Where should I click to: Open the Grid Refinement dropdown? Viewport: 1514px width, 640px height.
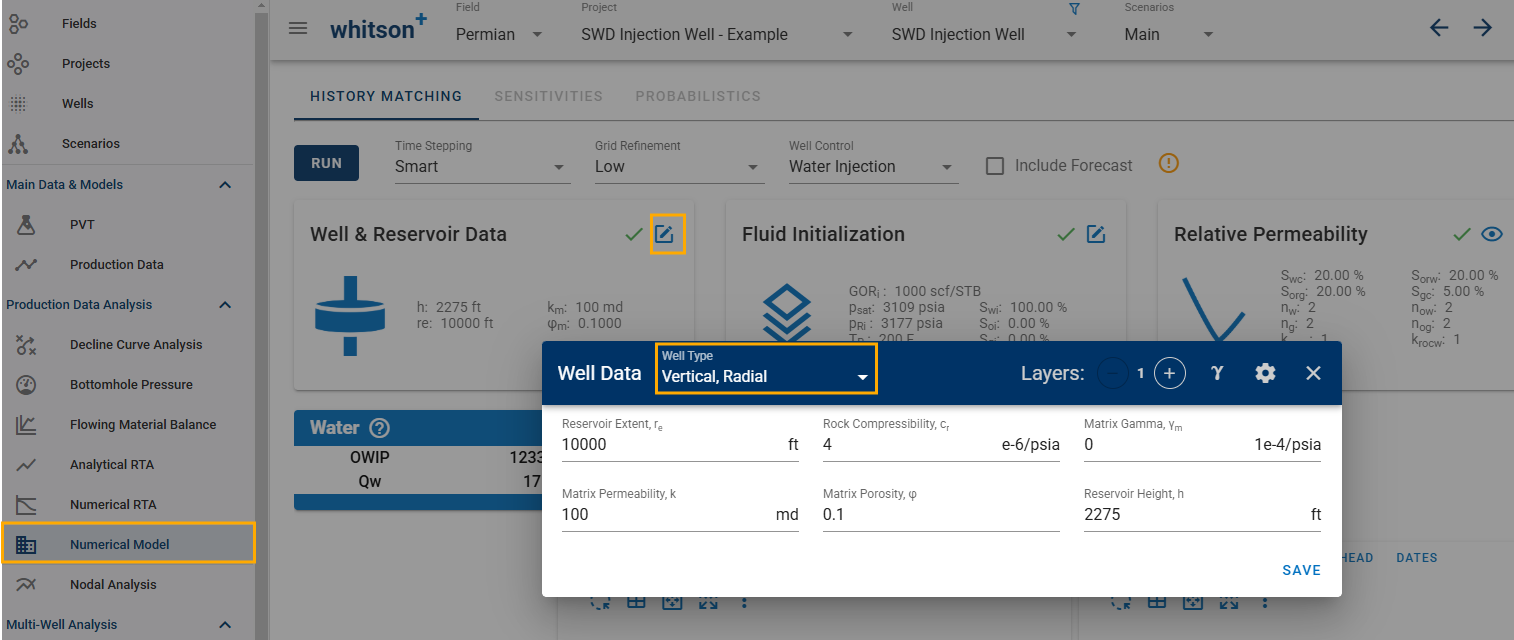[x=679, y=167]
